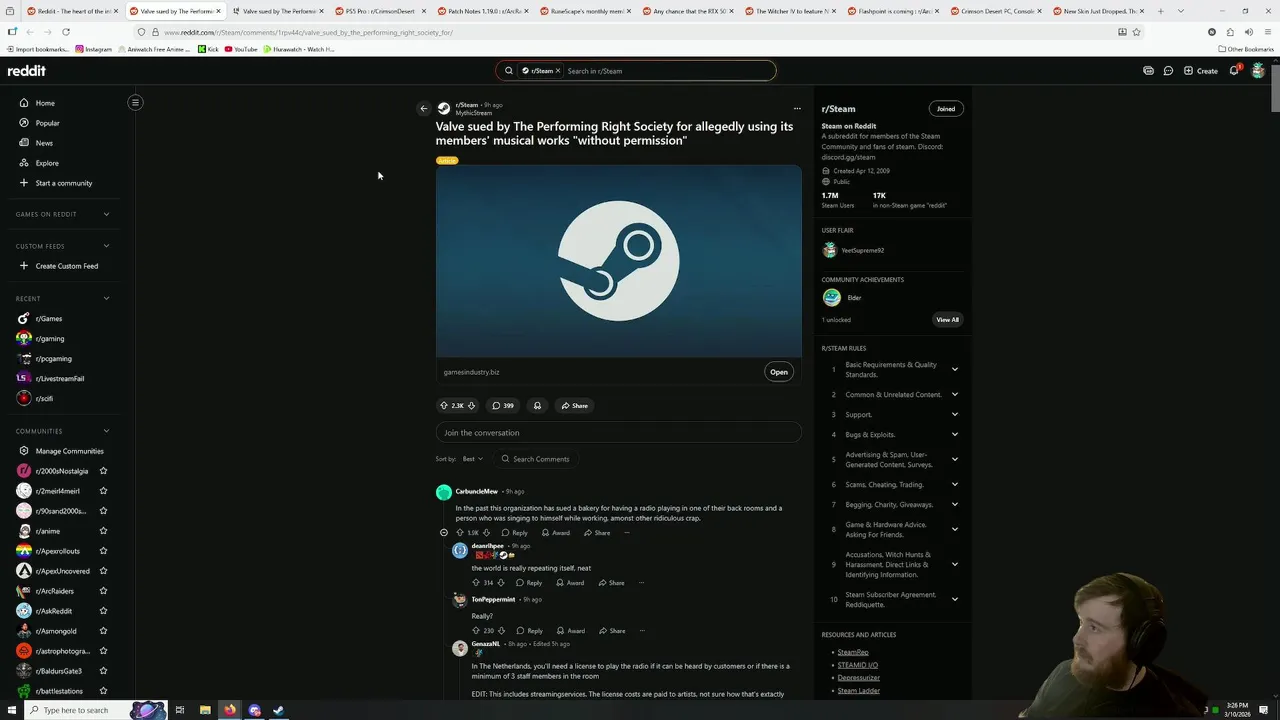Reply to CarbuncleMew's comment
This screenshot has width=1280, height=720.
click(x=514, y=533)
